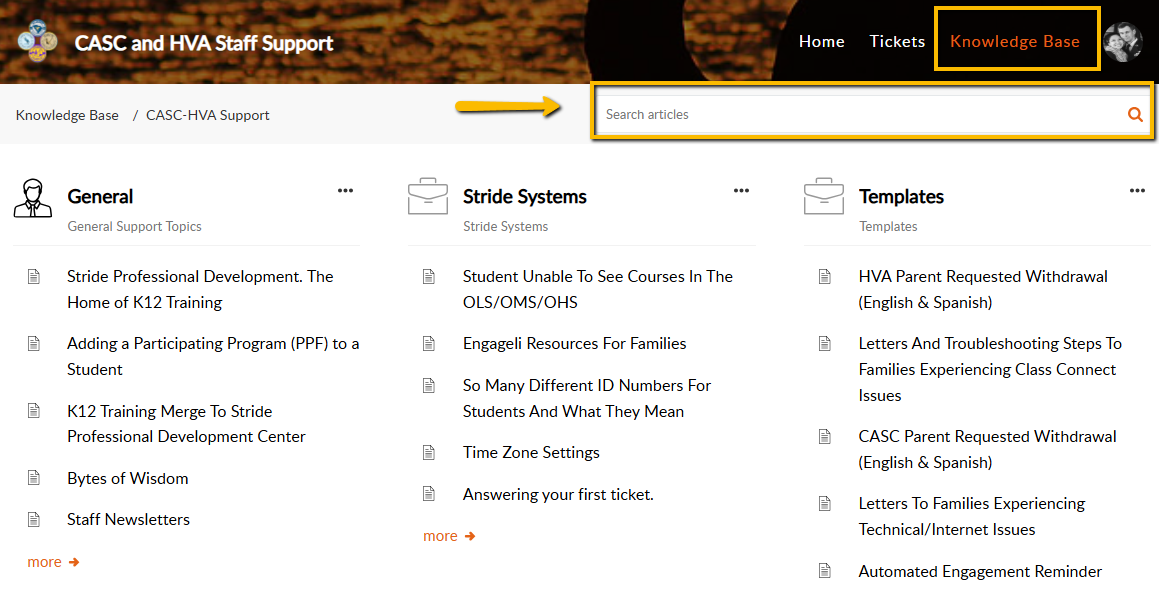Open Student Unable To See Courses article

coord(598,289)
